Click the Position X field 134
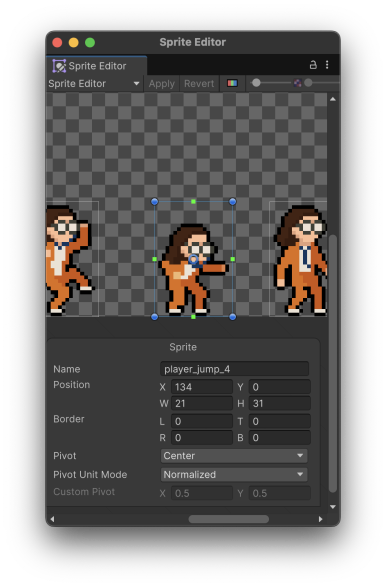386x587 pixels. [x=202, y=387]
